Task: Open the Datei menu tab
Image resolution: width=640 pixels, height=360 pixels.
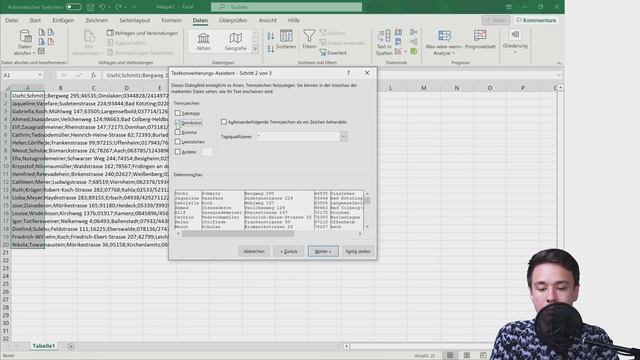Action: pos(11,20)
